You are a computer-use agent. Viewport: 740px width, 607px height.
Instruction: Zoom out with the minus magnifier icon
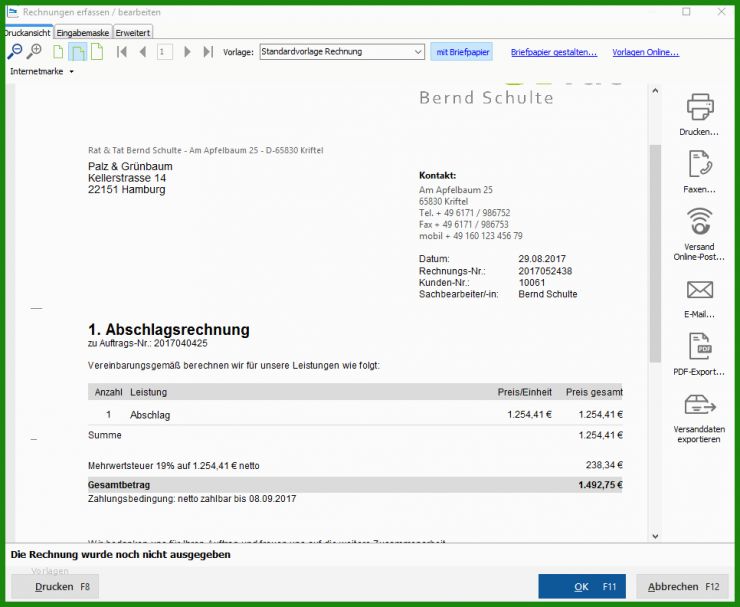coord(15,51)
